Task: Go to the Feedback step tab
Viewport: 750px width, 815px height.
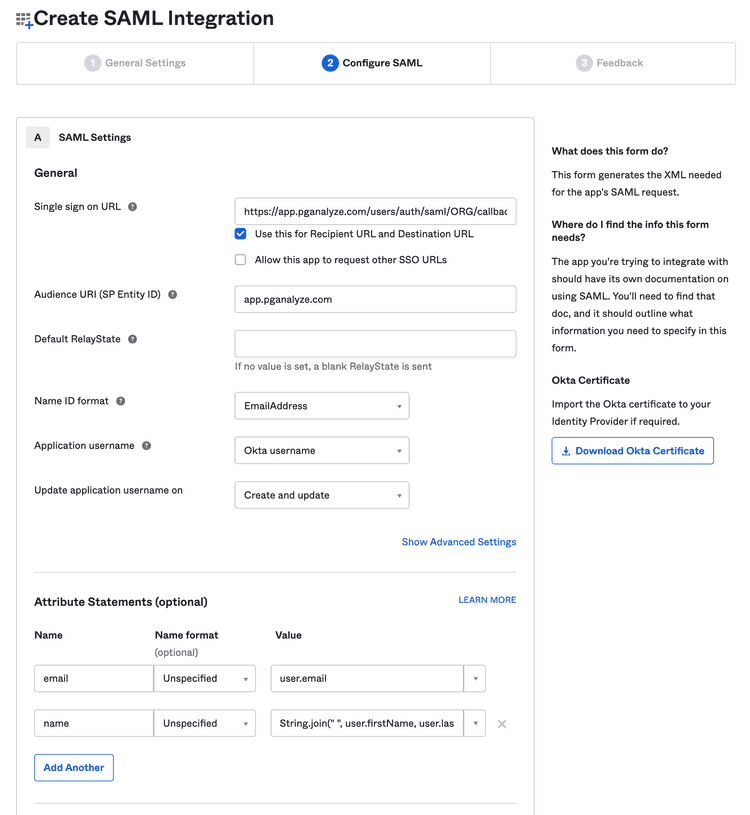Action: 613,63
